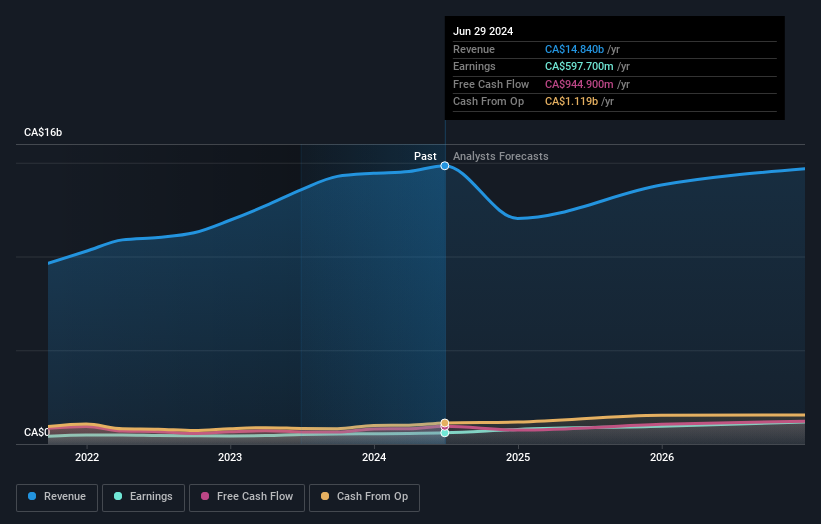Toggle the Revenue legend series

pos(57,497)
